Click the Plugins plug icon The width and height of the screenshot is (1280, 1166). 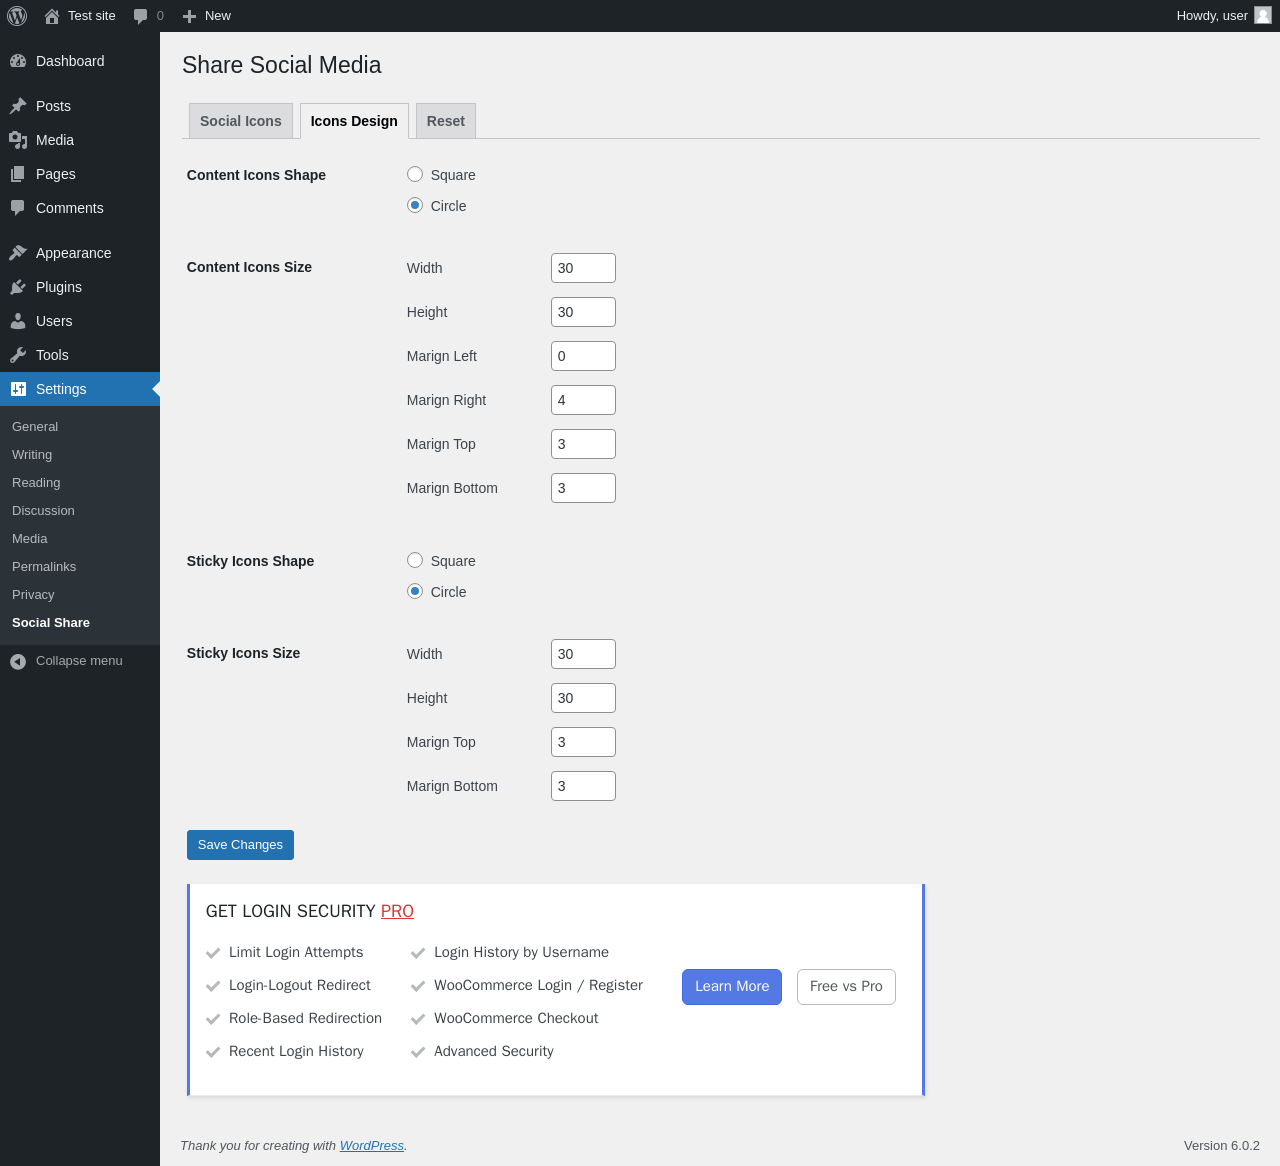point(18,287)
